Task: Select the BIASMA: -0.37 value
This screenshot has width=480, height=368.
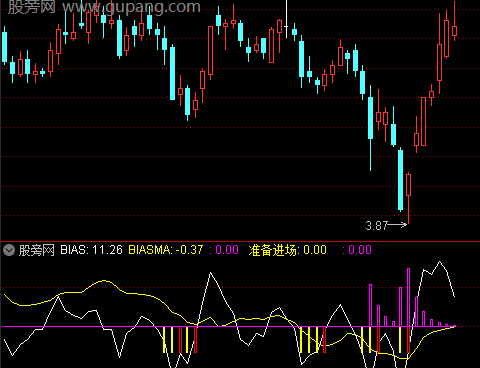Action: tap(166, 250)
